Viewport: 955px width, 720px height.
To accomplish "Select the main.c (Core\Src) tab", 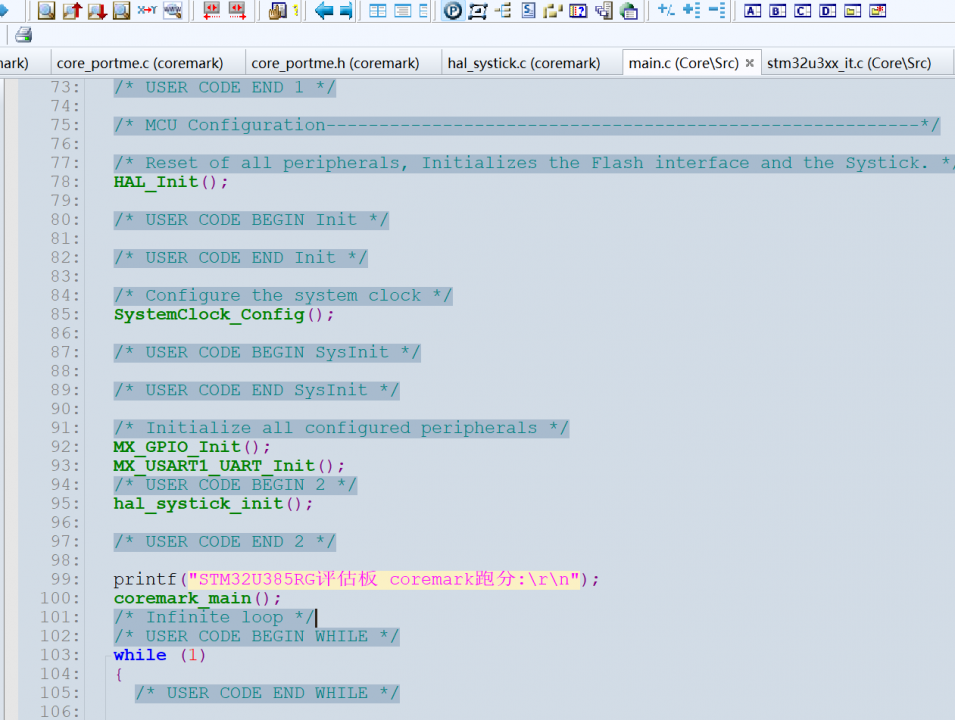I will tap(683, 63).
